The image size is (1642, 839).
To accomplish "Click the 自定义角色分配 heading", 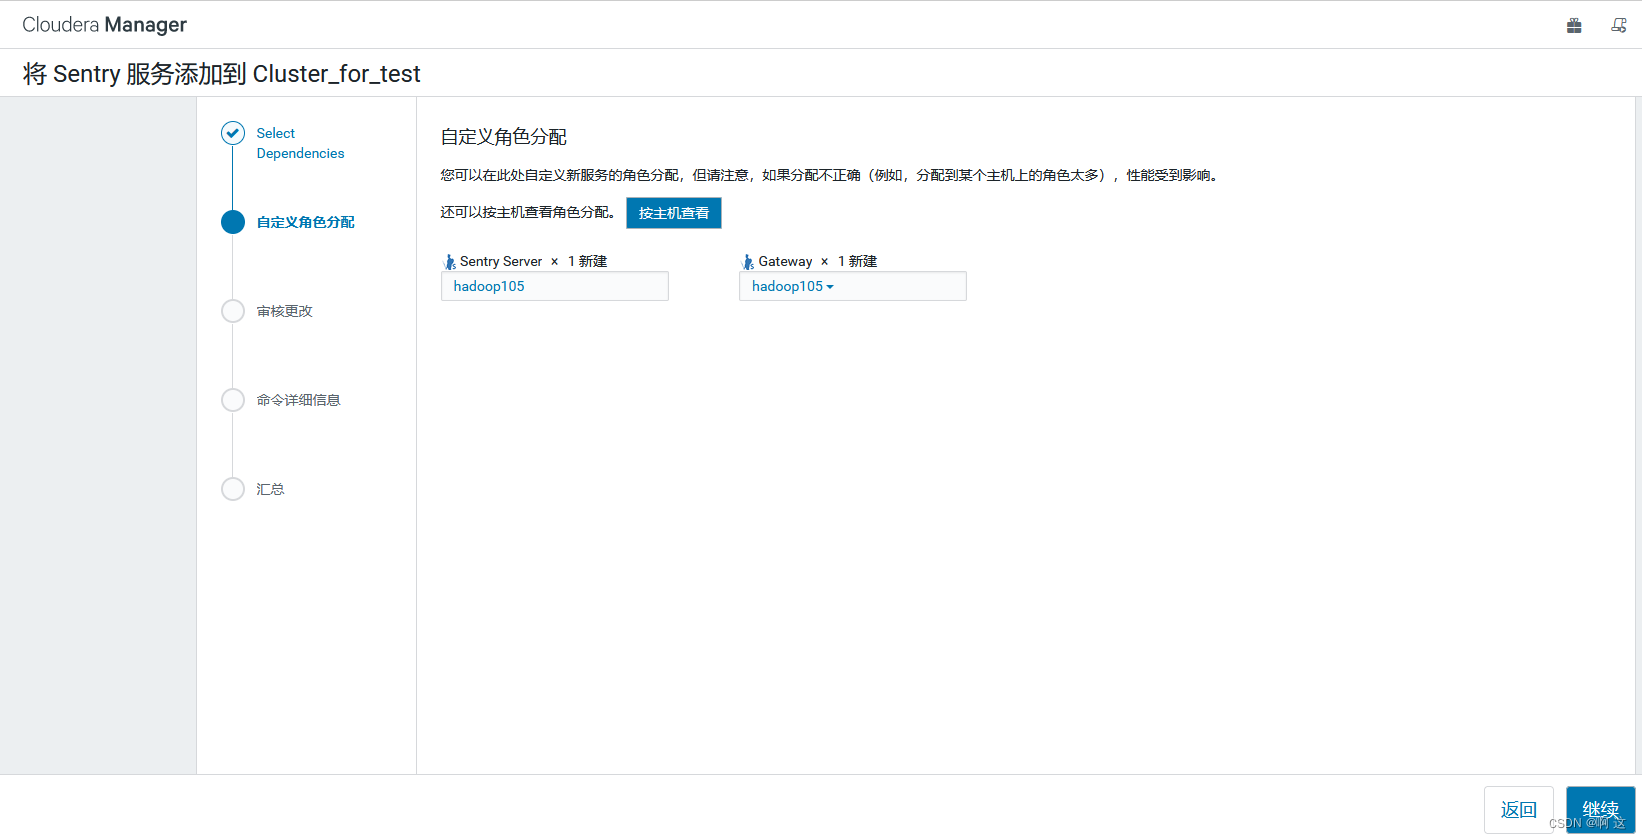I will (x=504, y=137).
